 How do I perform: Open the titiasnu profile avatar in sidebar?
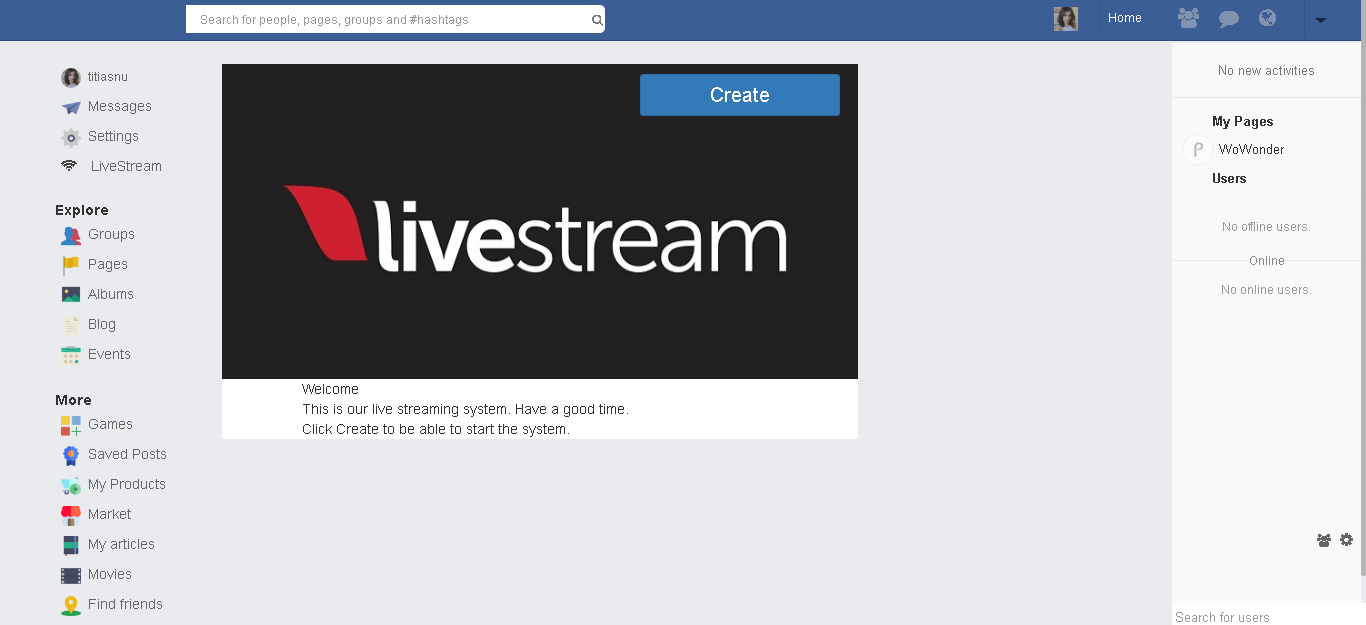pyautogui.click(x=70, y=77)
